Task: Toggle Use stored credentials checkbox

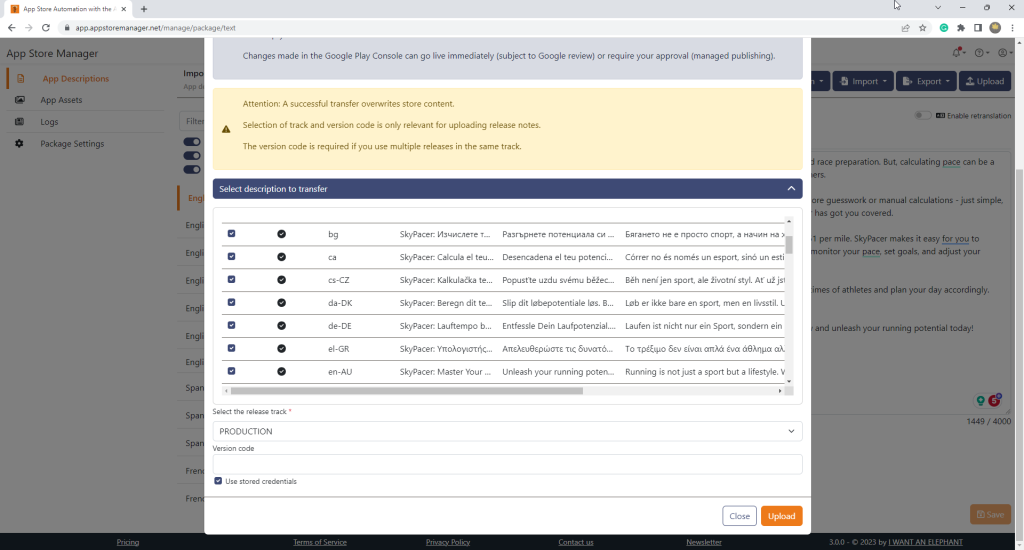Action: pyautogui.click(x=218, y=481)
